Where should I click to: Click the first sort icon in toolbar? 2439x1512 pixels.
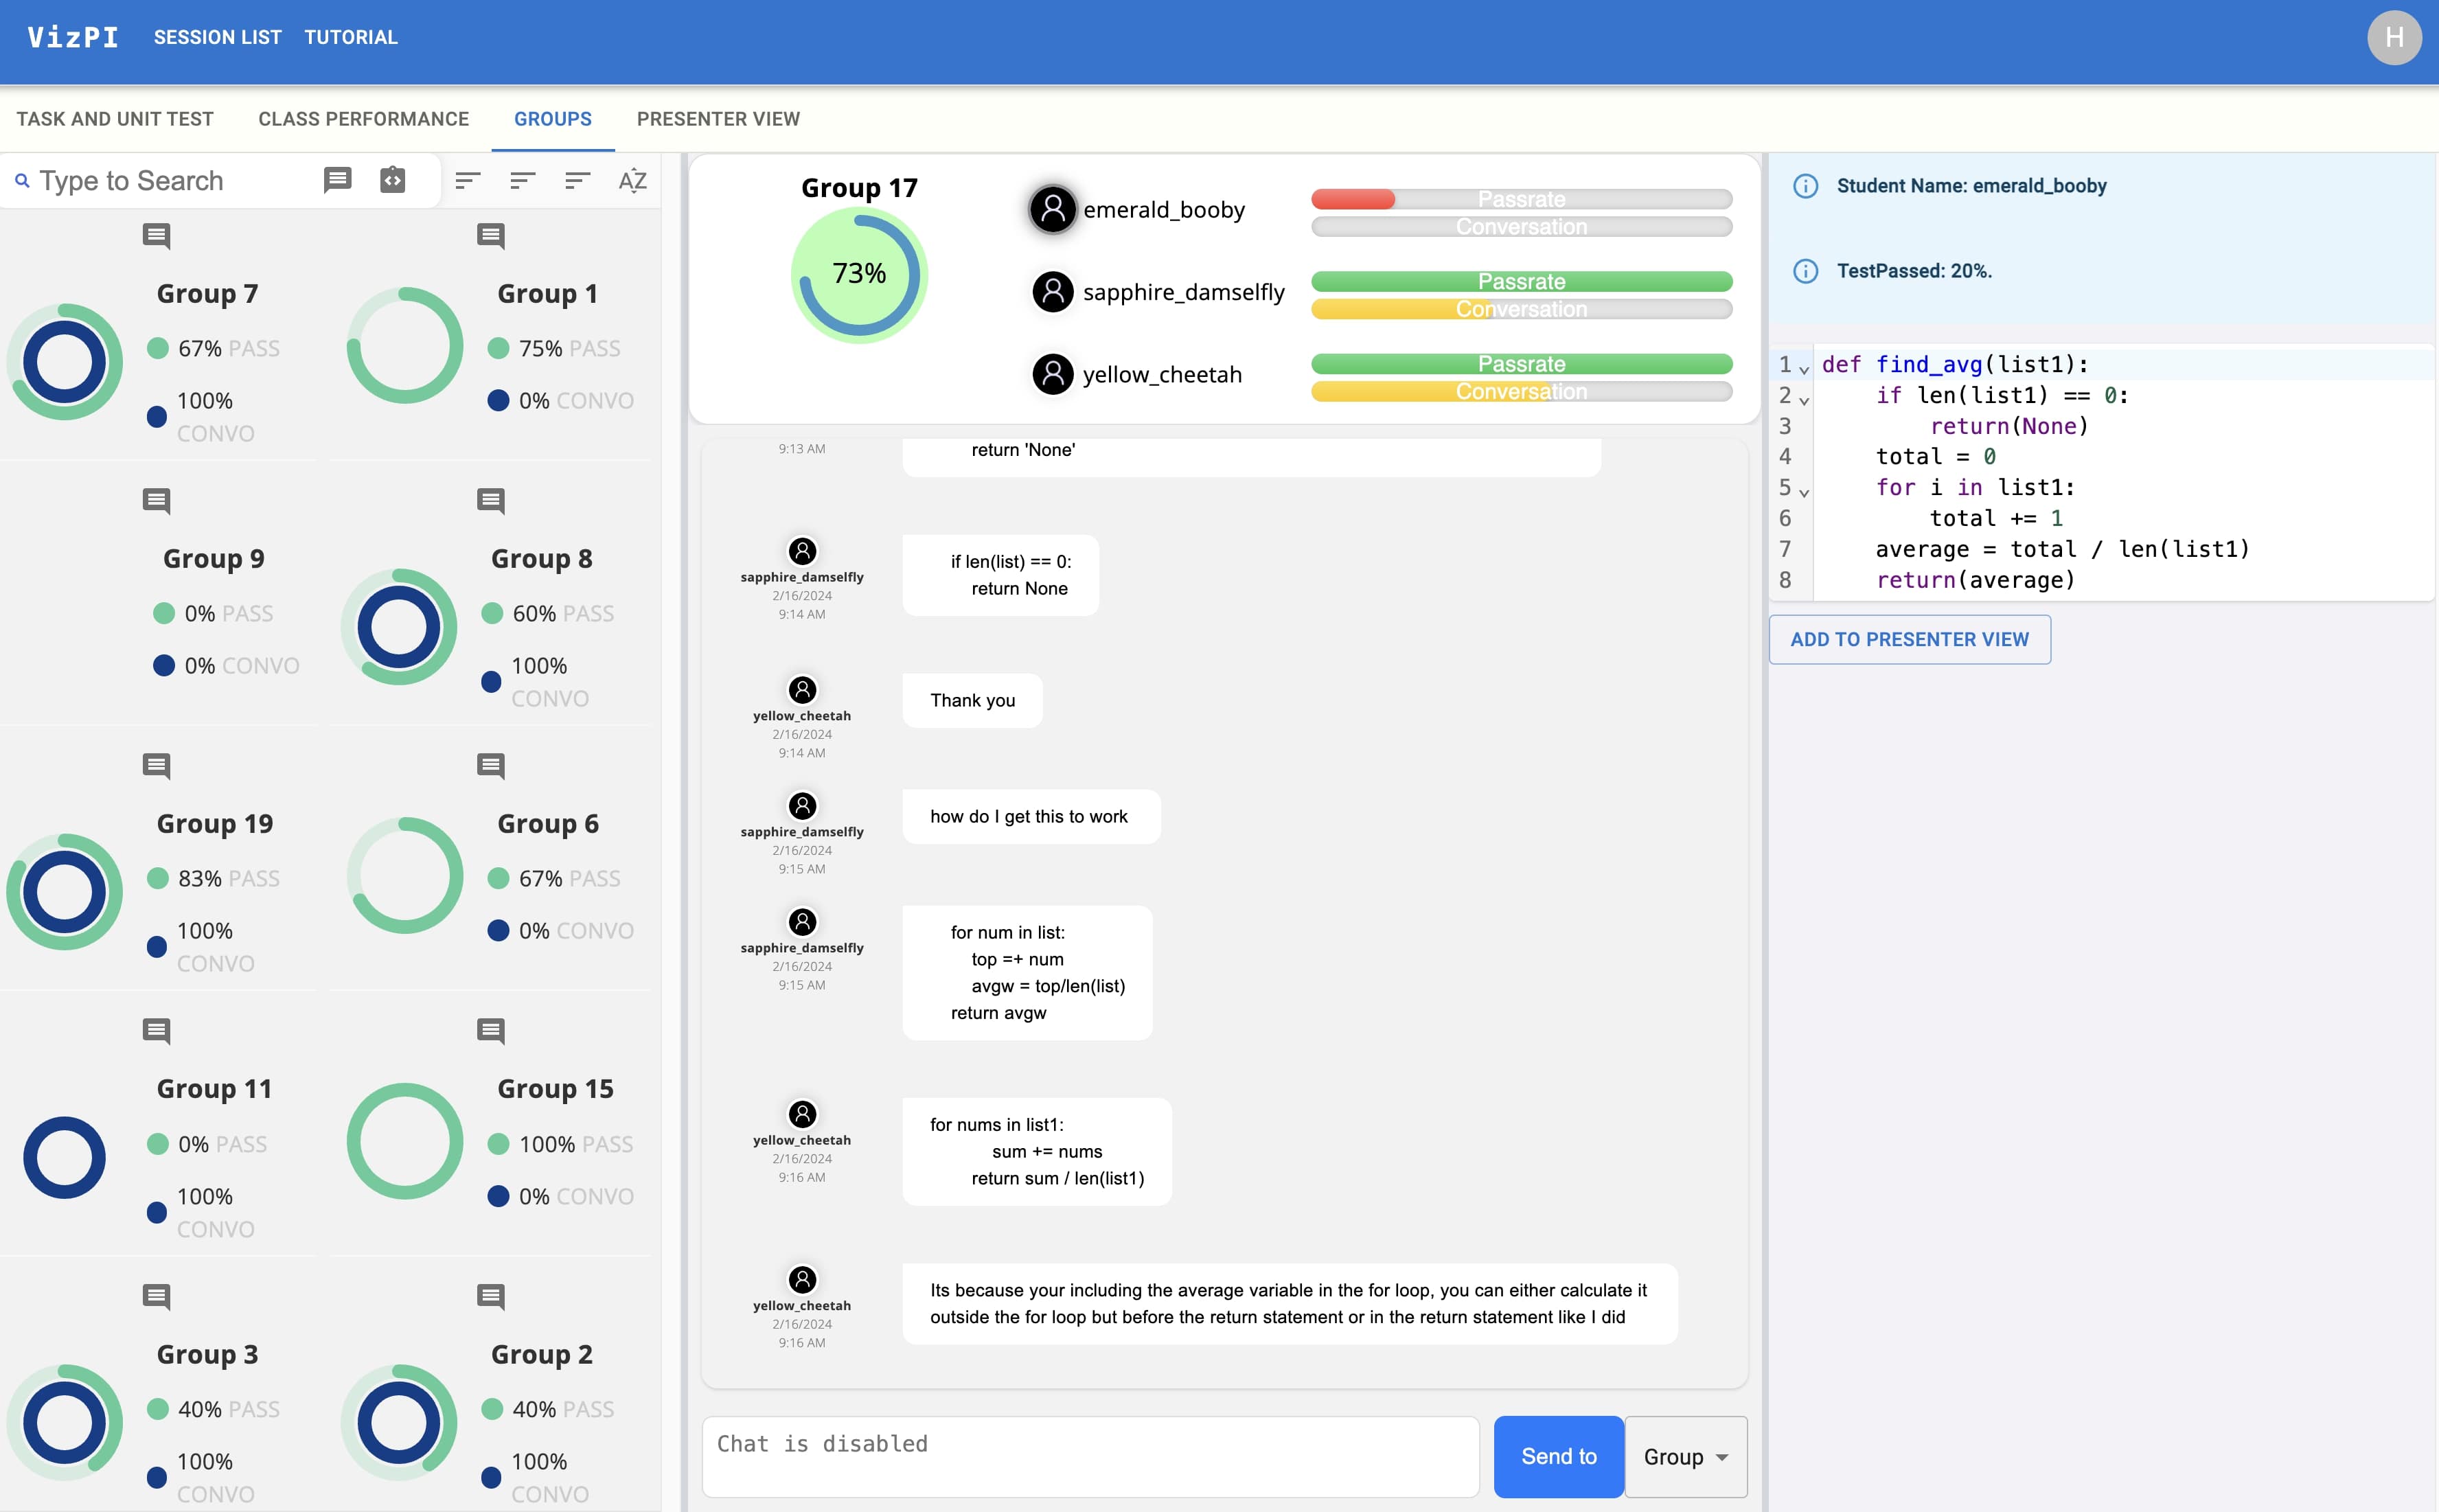coord(468,181)
